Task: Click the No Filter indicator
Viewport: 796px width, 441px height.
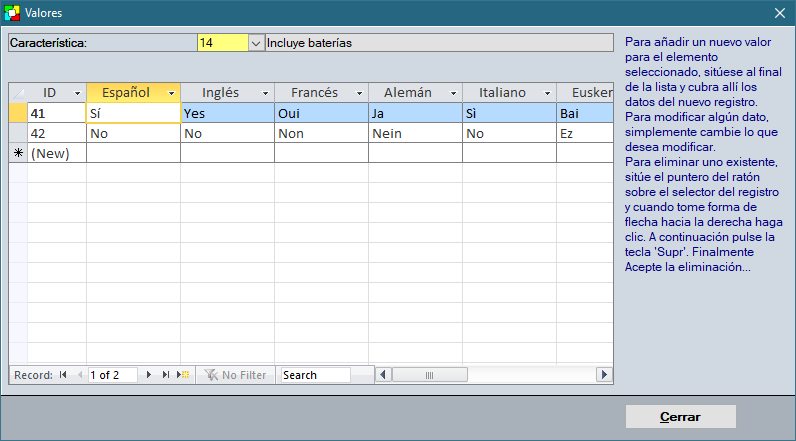Action: coord(236,375)
